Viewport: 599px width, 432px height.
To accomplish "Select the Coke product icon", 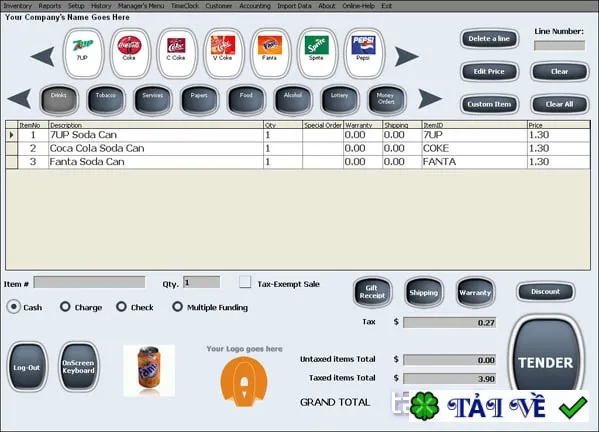I will pos(130,53).
